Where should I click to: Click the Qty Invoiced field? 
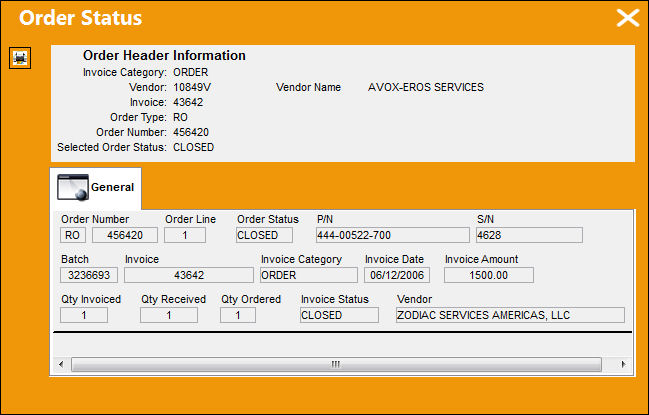[84, 315]
